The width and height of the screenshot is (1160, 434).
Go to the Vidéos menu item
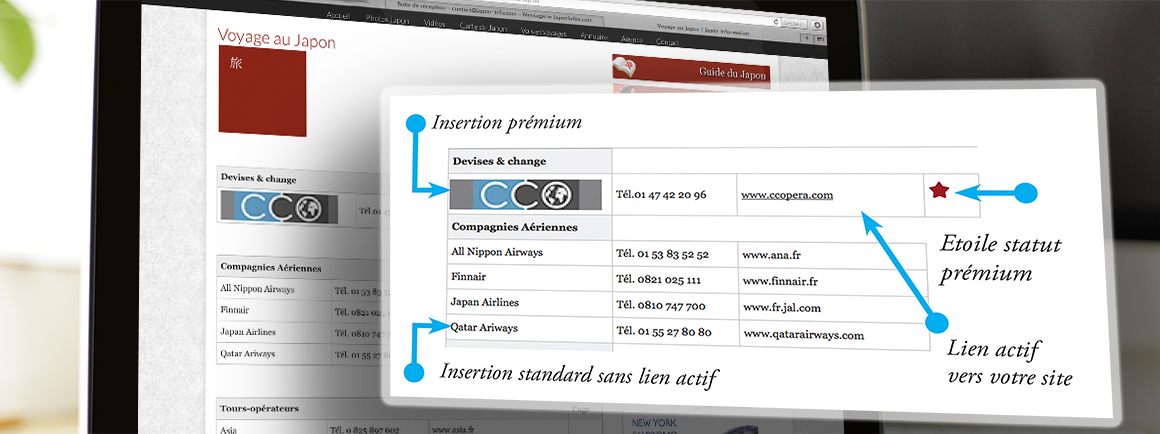click(435, 23)
